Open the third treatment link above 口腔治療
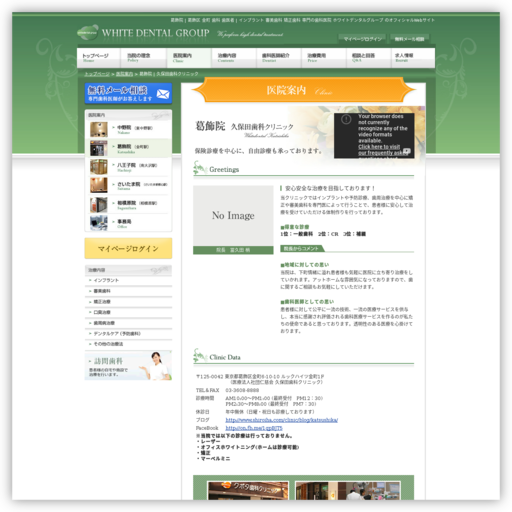 point(128,302)
